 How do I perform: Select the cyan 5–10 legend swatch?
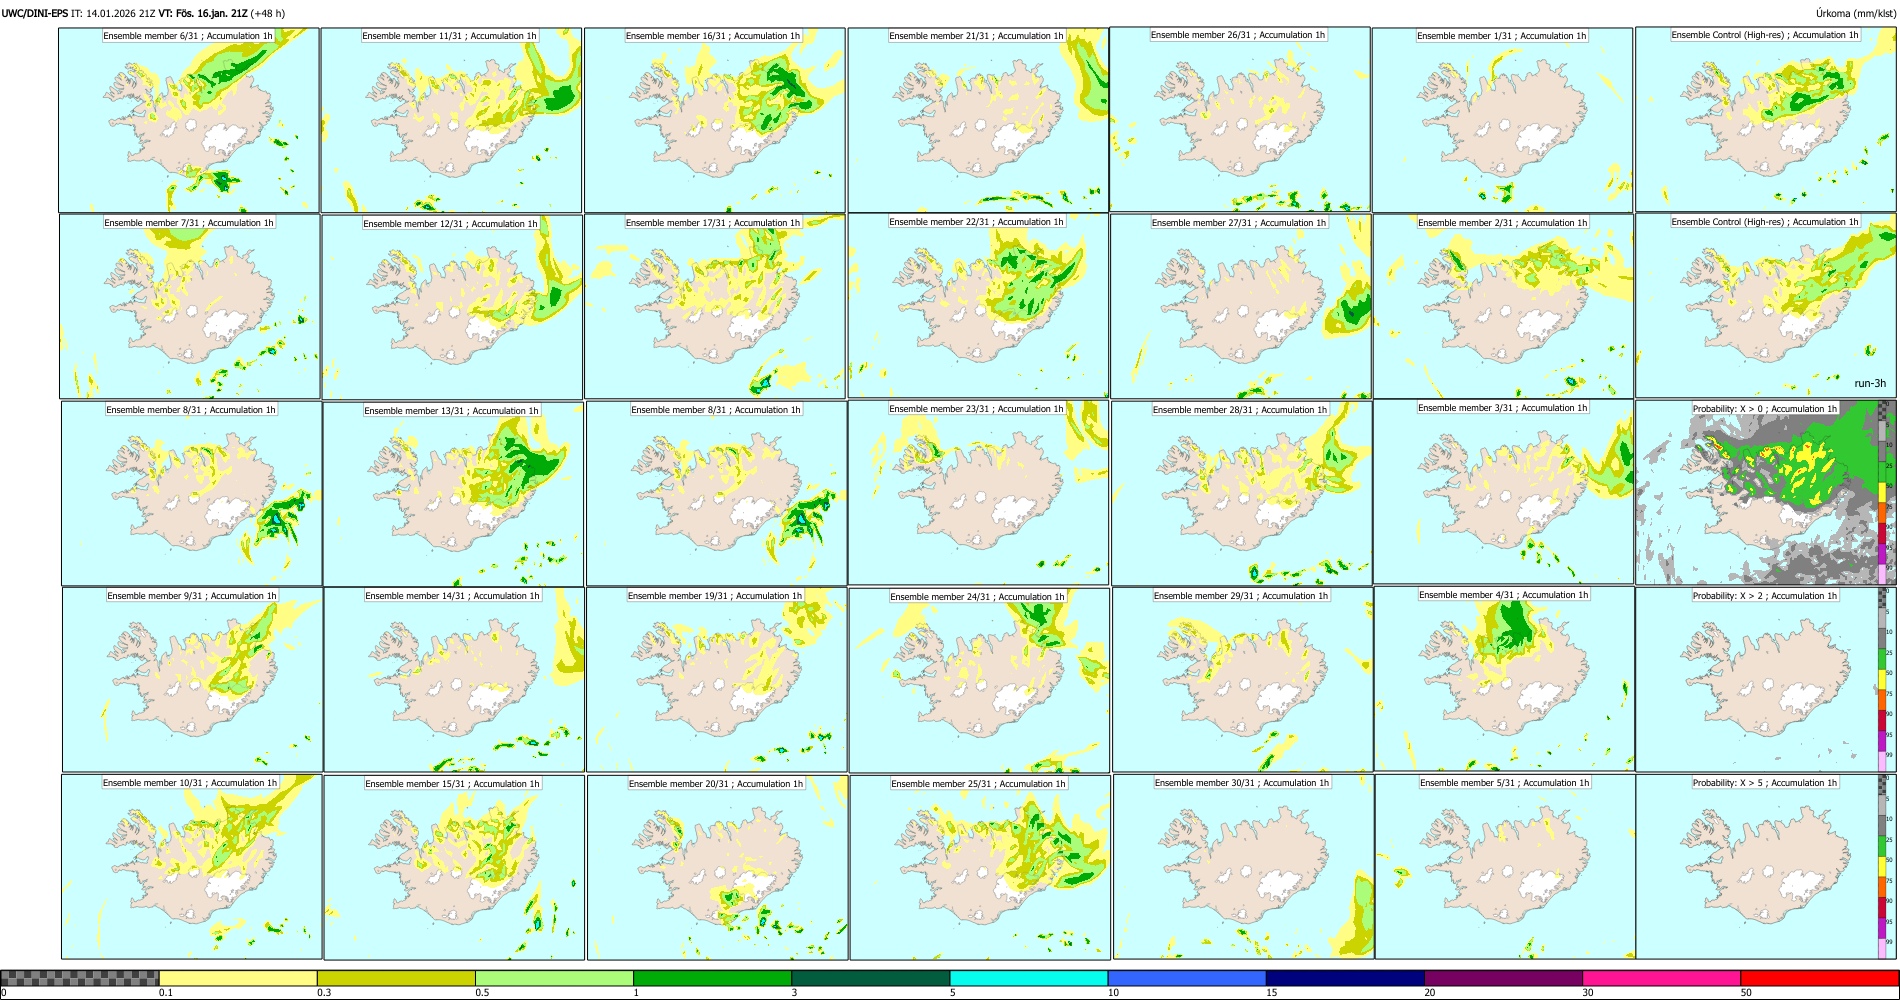click(x=1029, y=978)
